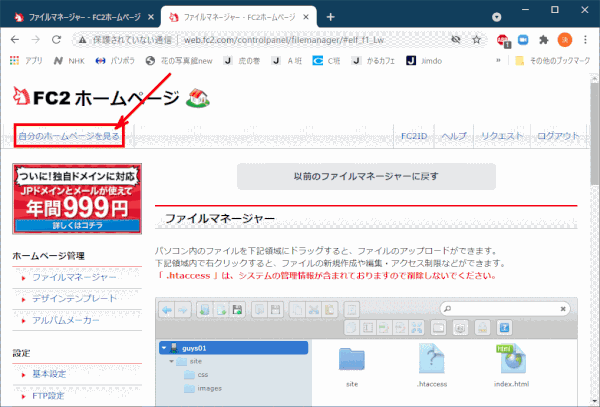Image resolution: width=600 pixels, height=407 pixels.
Task: Click the file manager forward arrow icon
Action: pyautogui.click(x=183, y=310)
